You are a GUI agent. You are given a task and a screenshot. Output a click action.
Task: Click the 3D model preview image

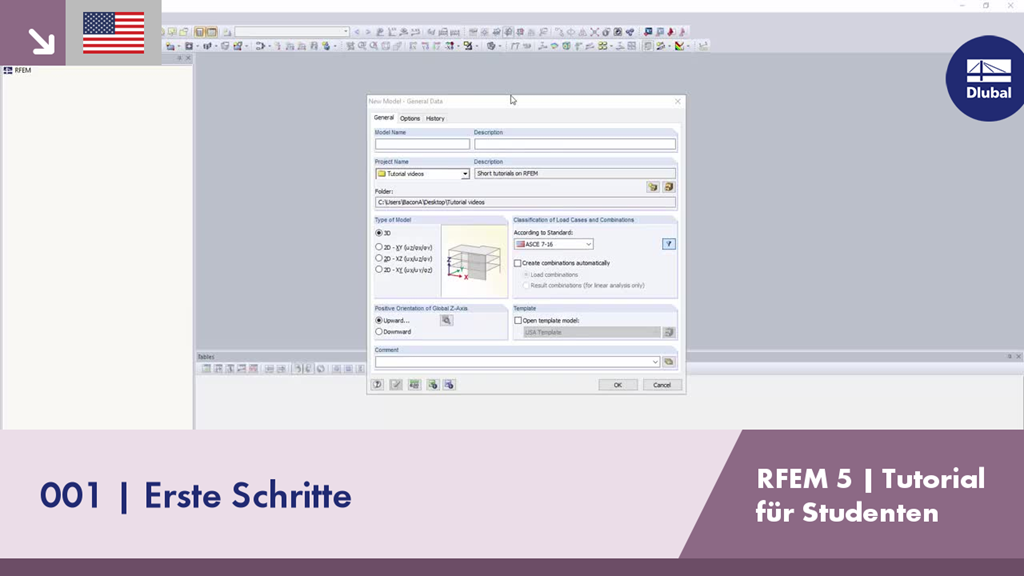[474, 261]
